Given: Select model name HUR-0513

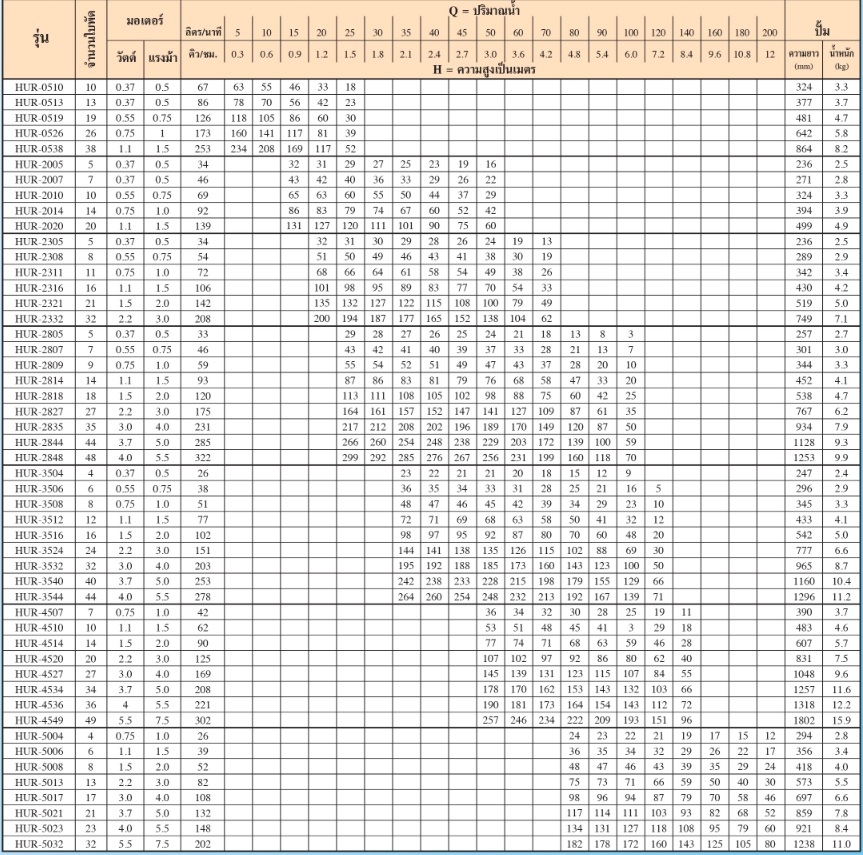Looking at the screenshot, I should click(39, 102).
